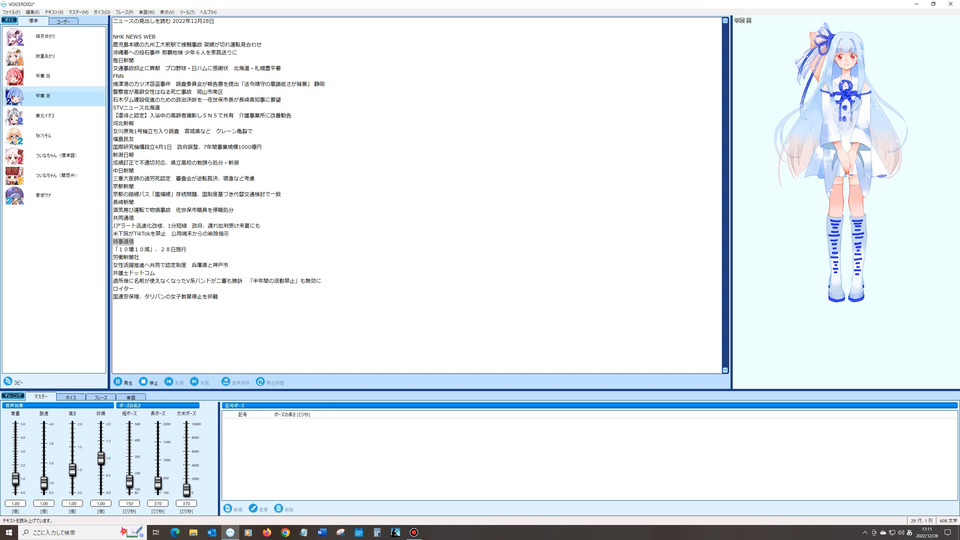This screenshot has width=960, height=540.
Task: Select 結月ゆかり voice preset
Action: point(54,37)
